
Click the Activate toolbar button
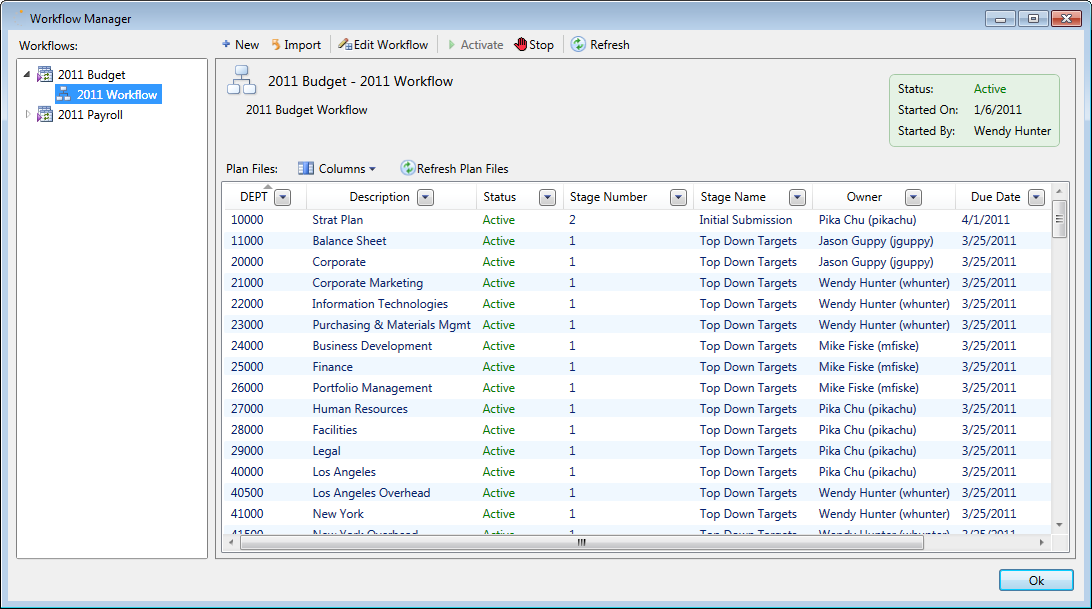(475, 45)
